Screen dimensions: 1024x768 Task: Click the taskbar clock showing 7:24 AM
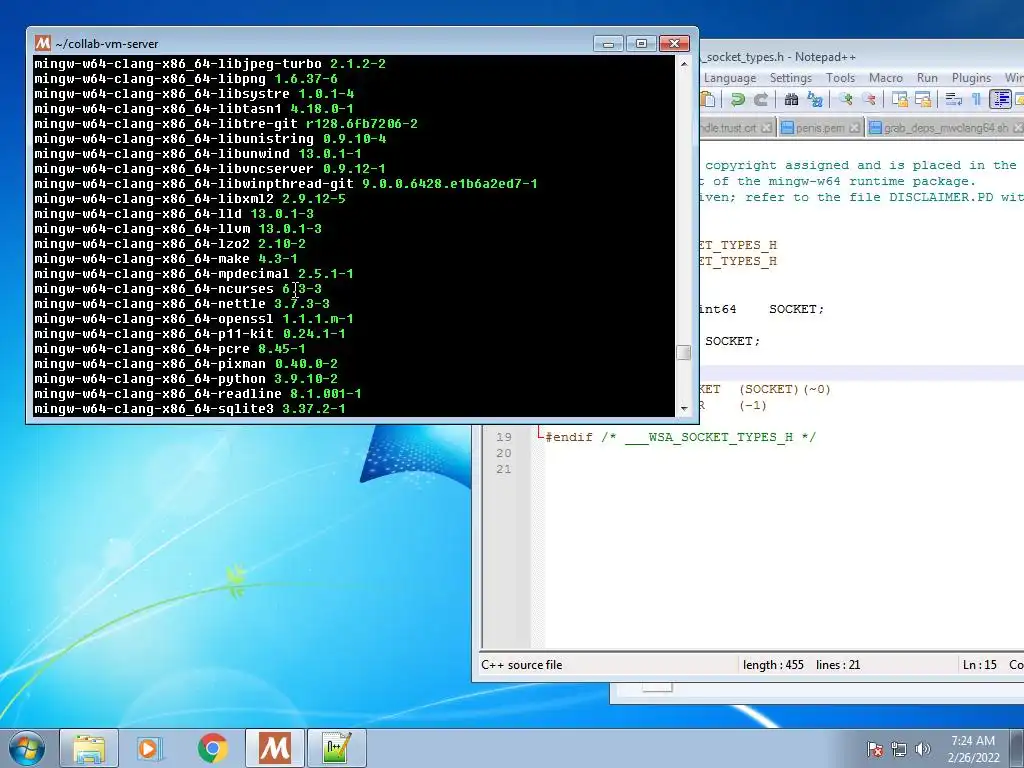[x=973, y=749]
